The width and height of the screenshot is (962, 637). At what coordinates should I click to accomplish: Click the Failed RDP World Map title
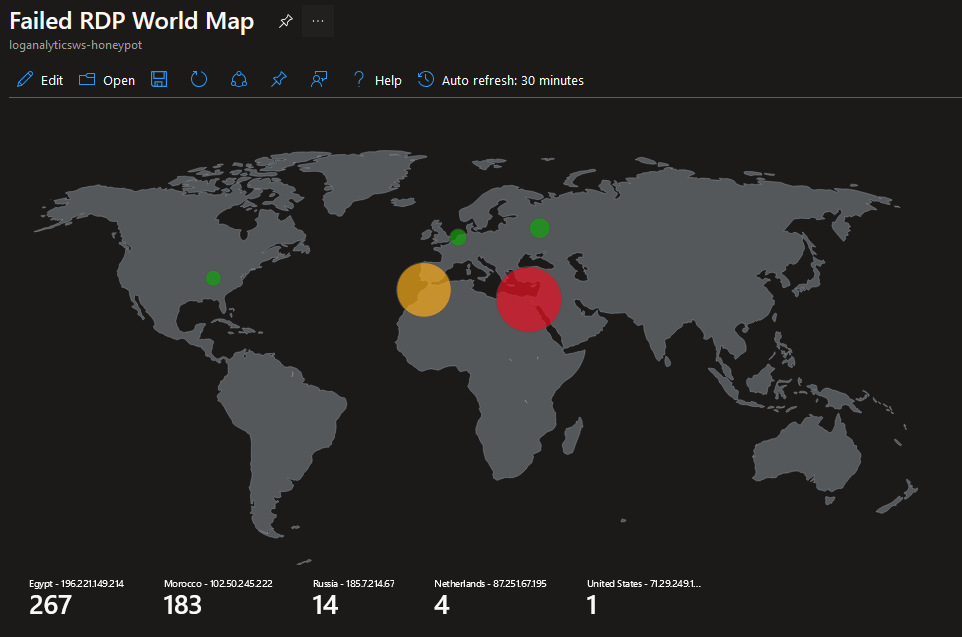[132, 21]
